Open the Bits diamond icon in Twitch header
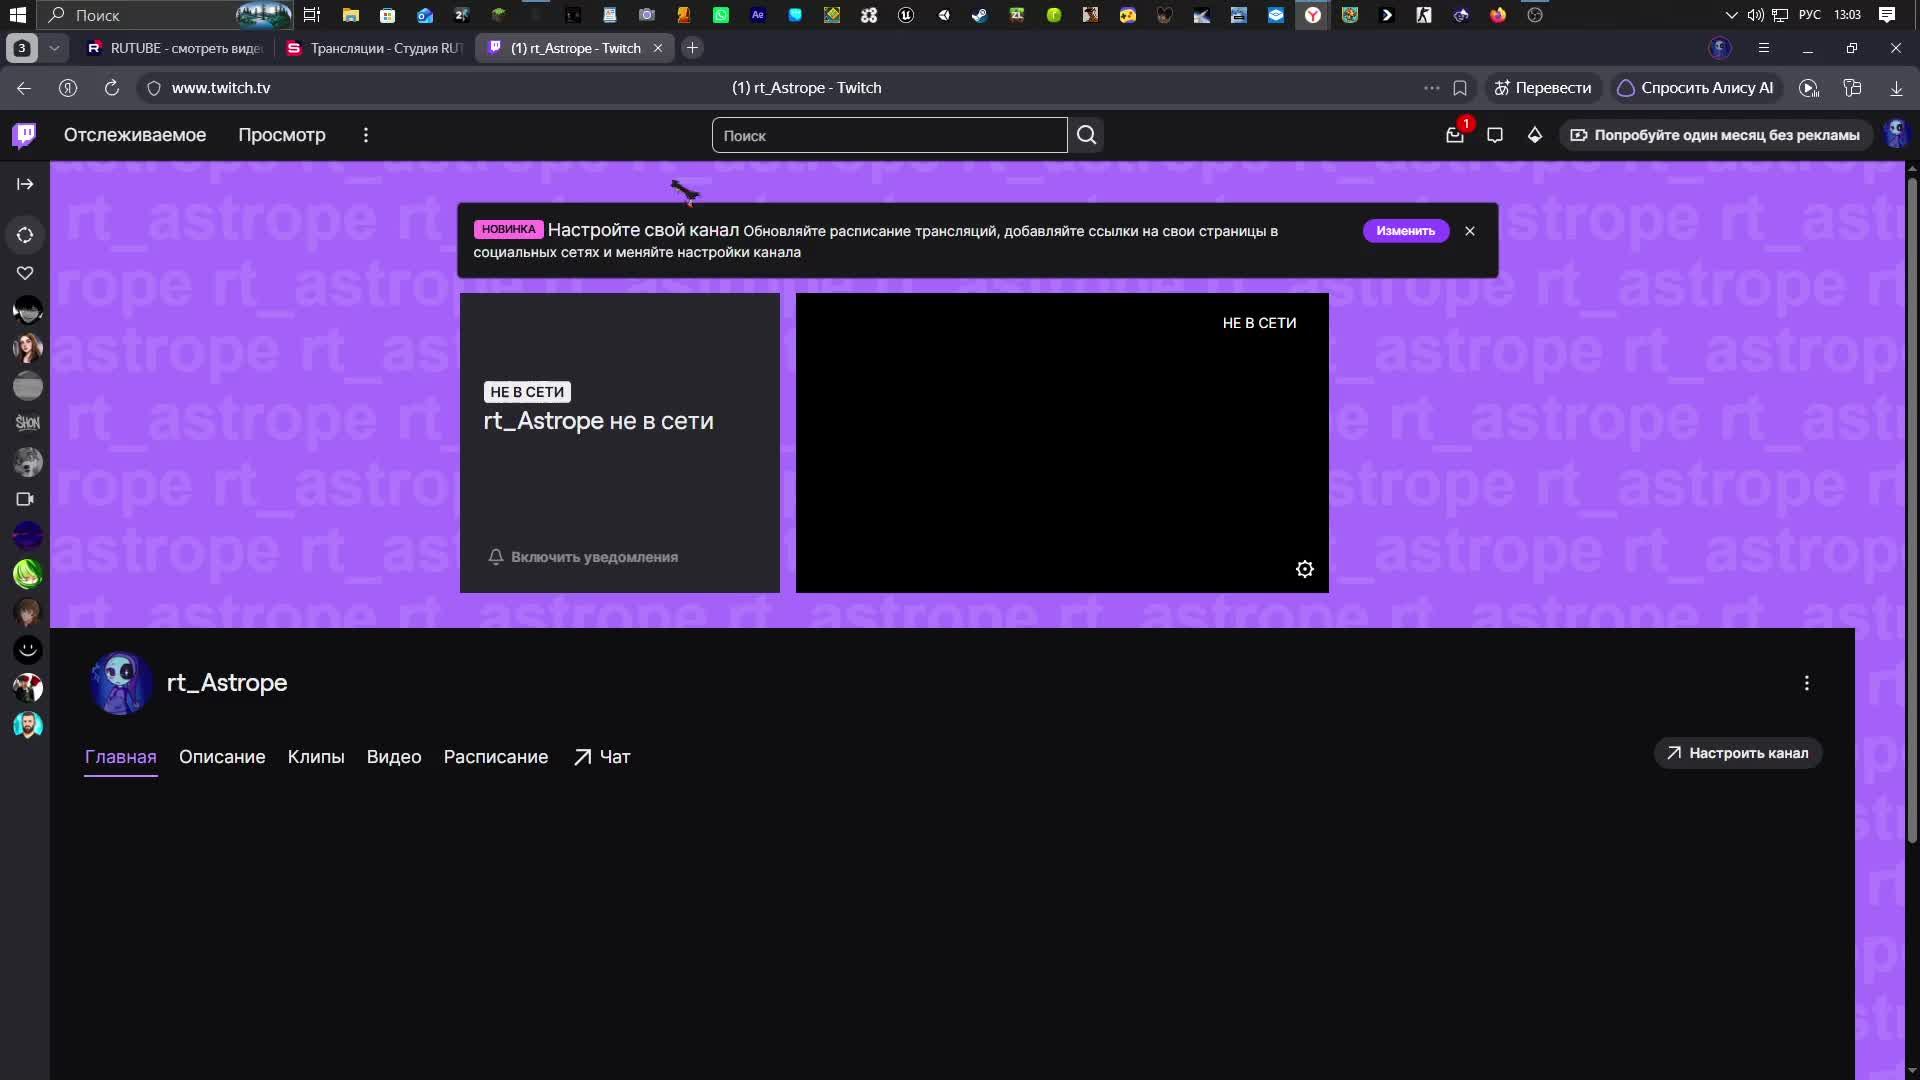Viewport: 1920px width, 1080px height. point(1535,135)
